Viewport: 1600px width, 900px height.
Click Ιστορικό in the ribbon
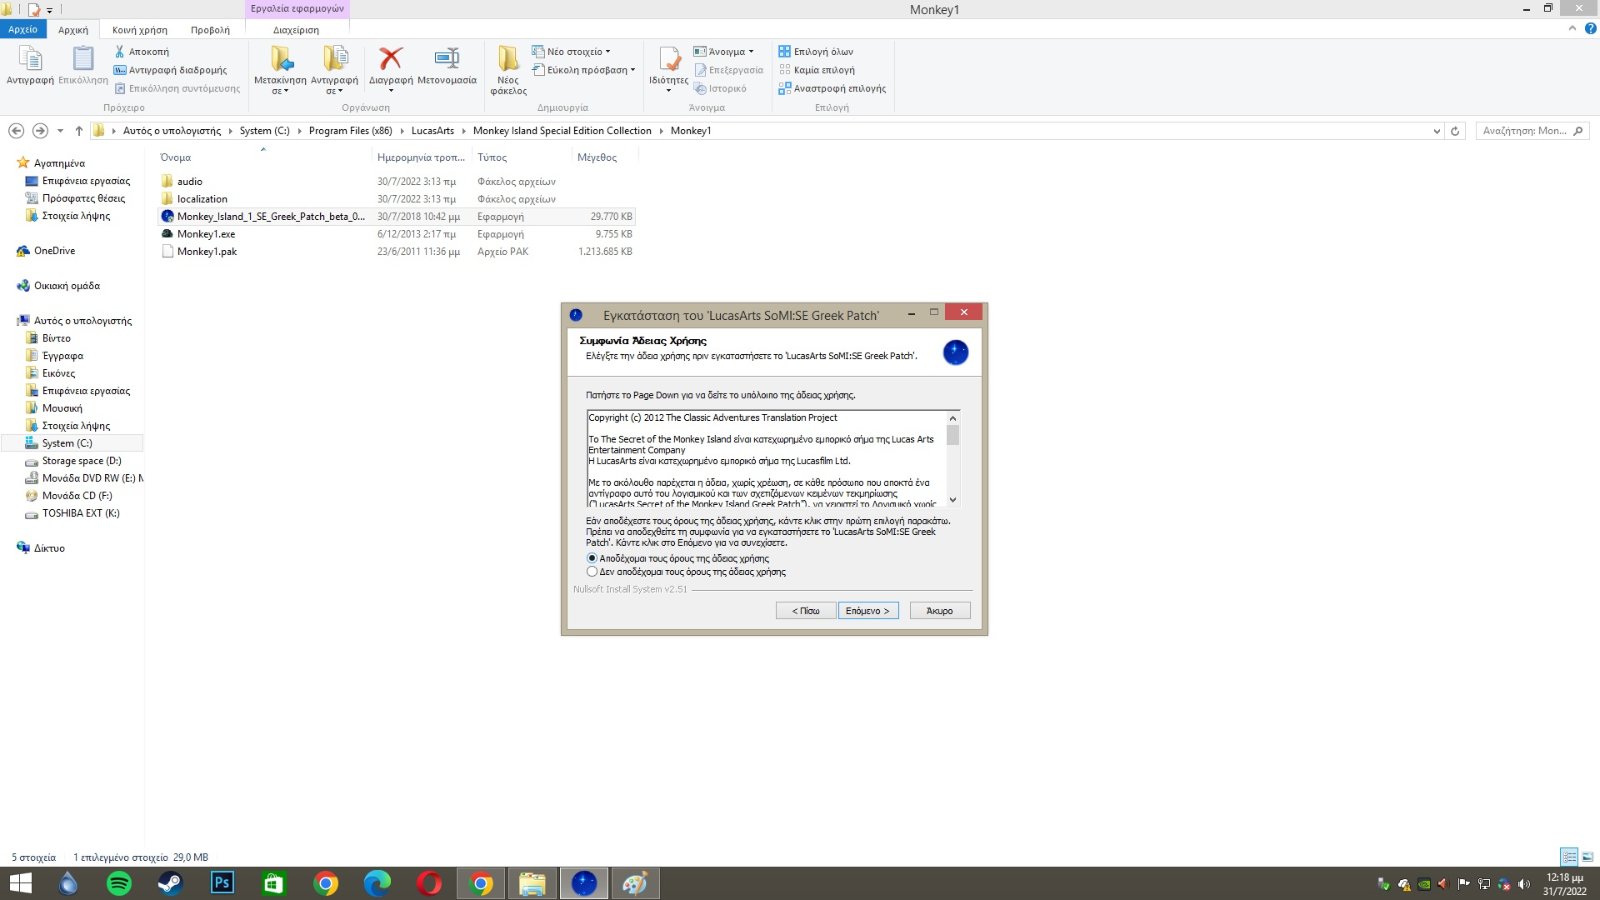click(721, 89)
